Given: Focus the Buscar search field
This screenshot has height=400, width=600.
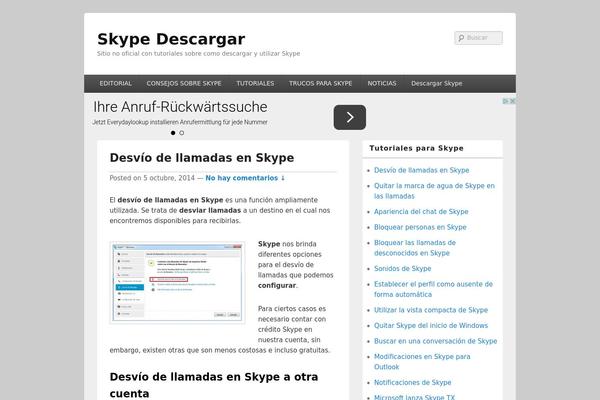Looking at the screenshot, I should click(479, 38).
